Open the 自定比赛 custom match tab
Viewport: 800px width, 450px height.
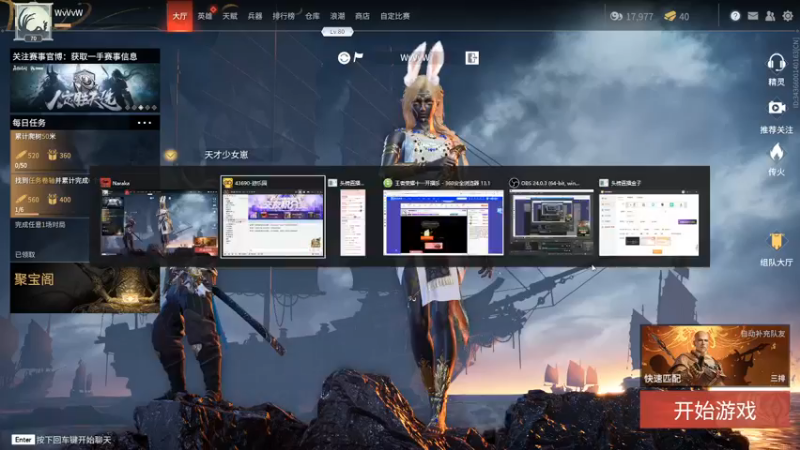(395, 16)
